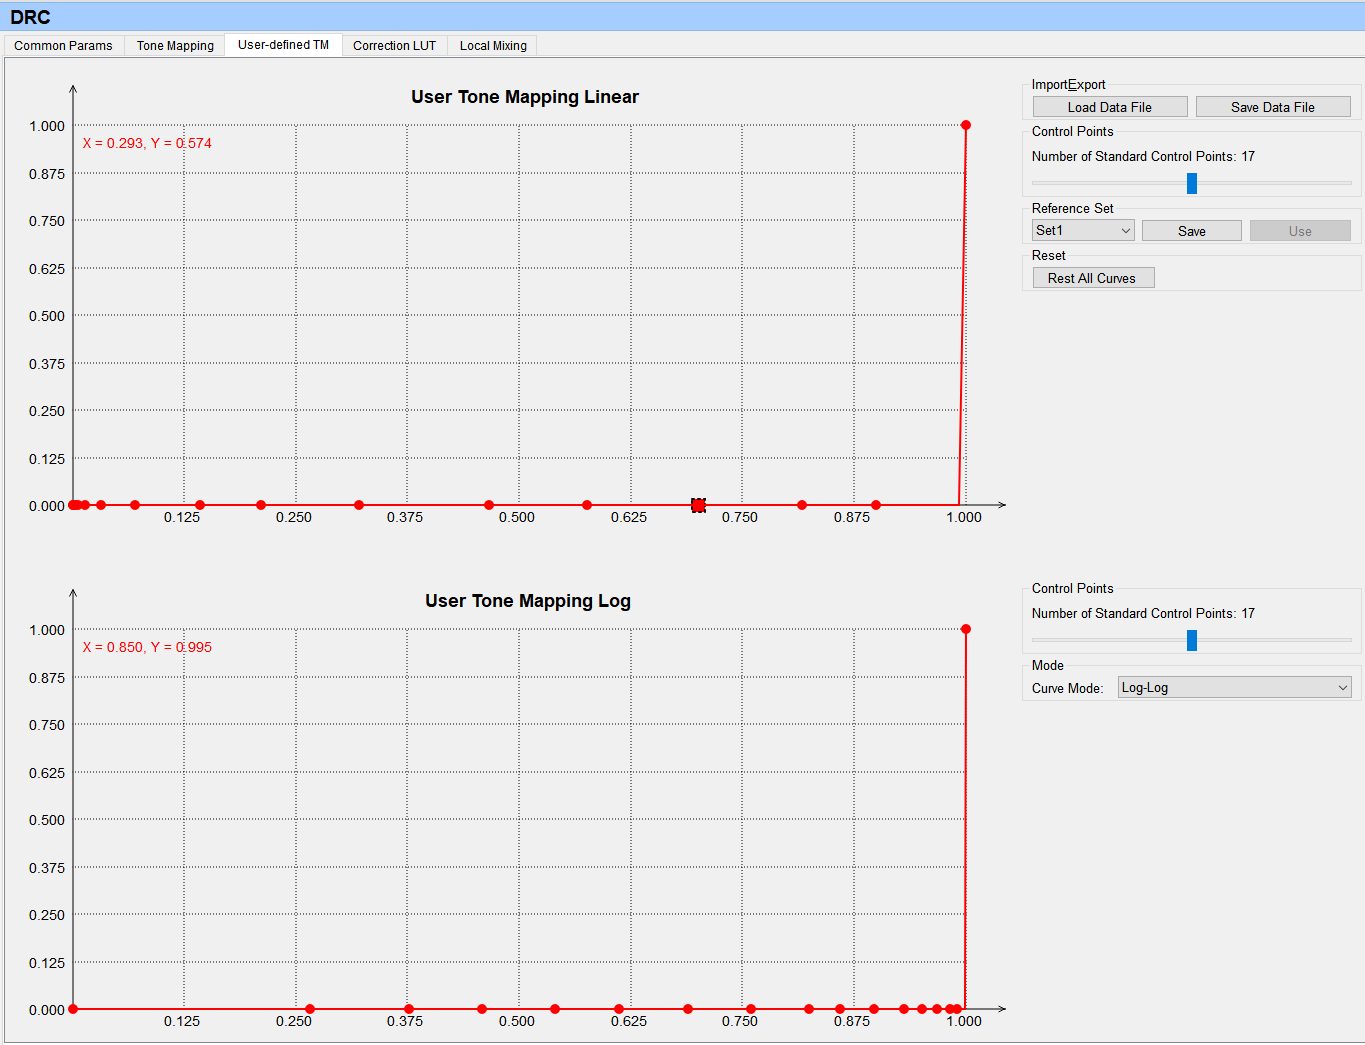Click the Linear control points slider handle
Viewport: 1365px width, 1045px height.
[1191, 183]
